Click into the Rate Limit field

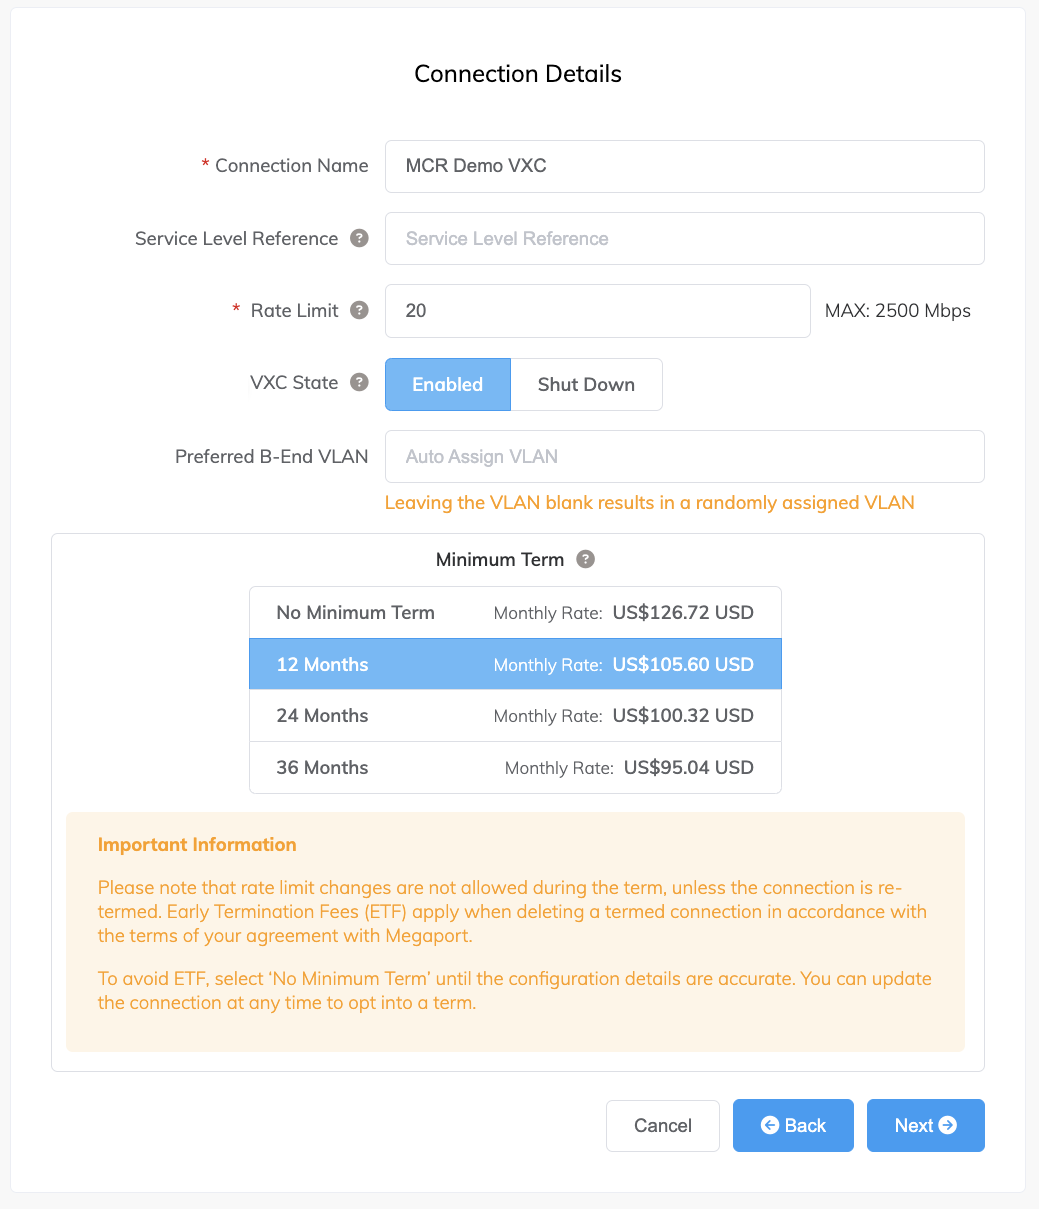597,311
